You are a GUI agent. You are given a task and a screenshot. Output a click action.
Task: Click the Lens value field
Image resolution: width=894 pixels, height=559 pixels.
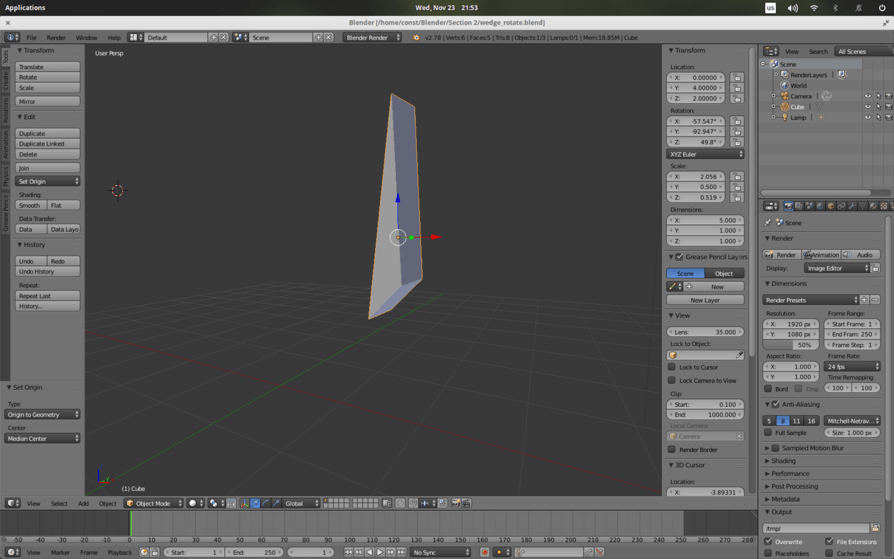tap(706, 332)
